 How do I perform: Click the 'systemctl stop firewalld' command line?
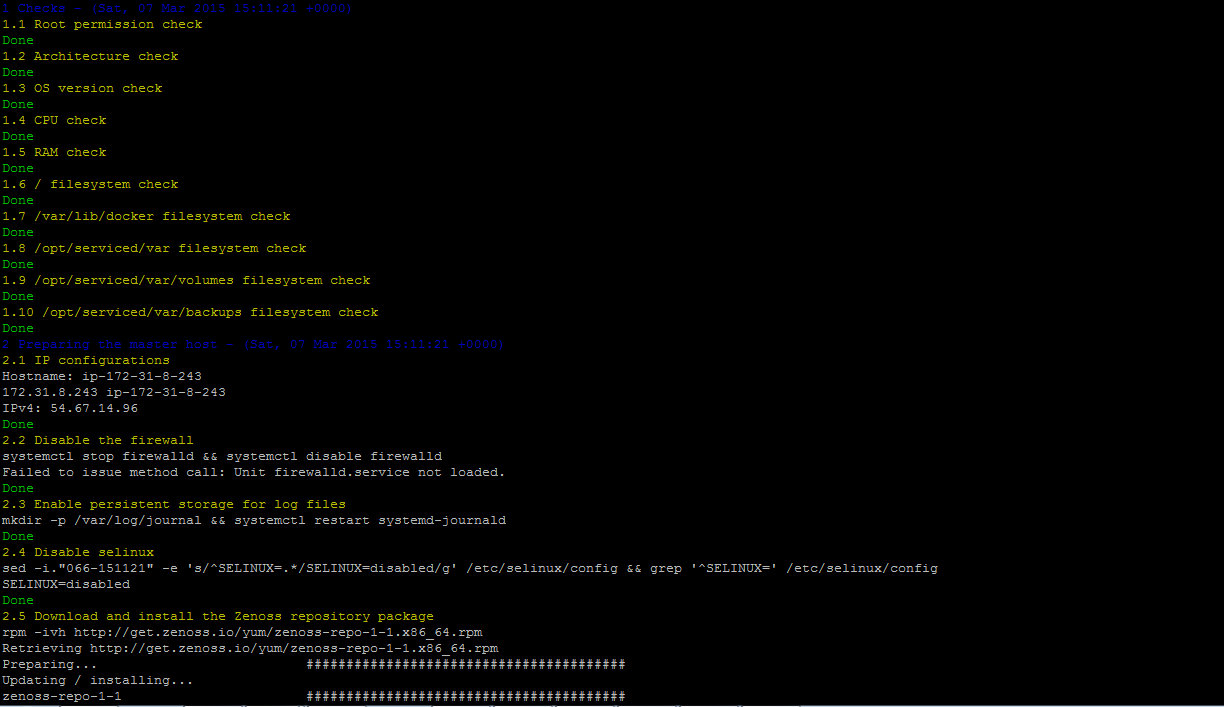click(x=222, y=456)
